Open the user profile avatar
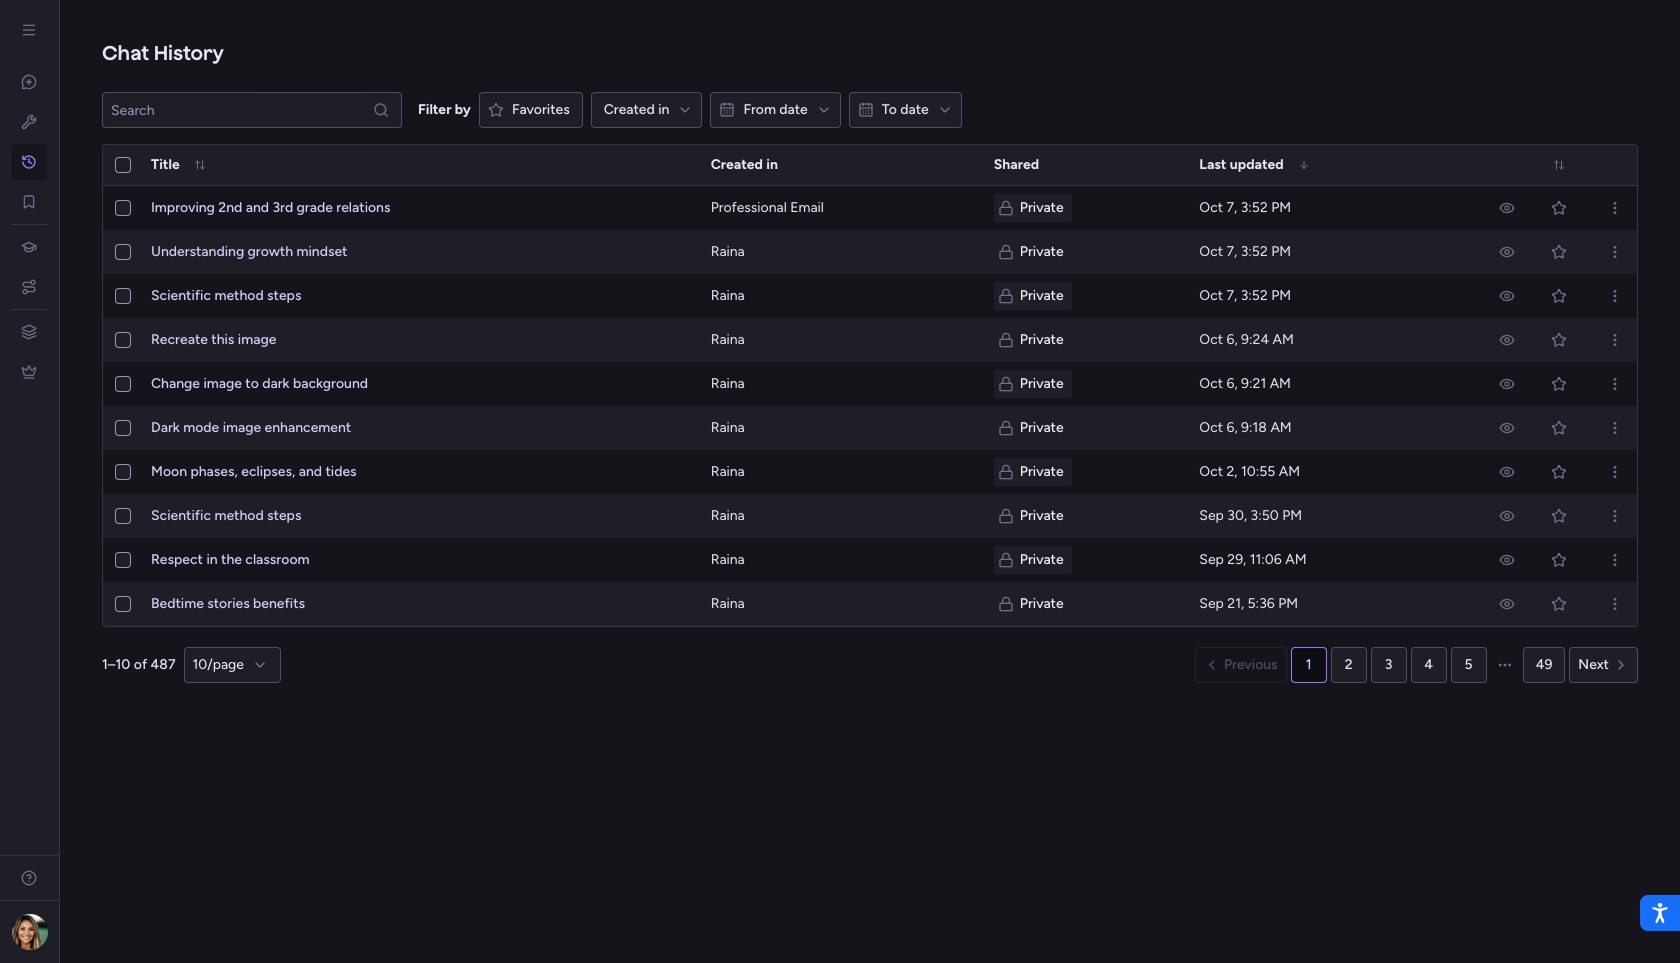The image size is (1680, 963). (x=30, y=932)
